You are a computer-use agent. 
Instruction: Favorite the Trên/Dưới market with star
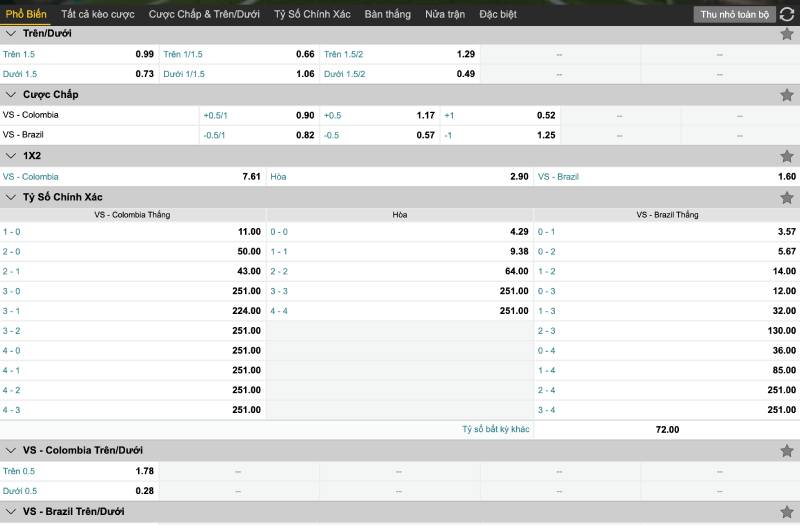787,34
